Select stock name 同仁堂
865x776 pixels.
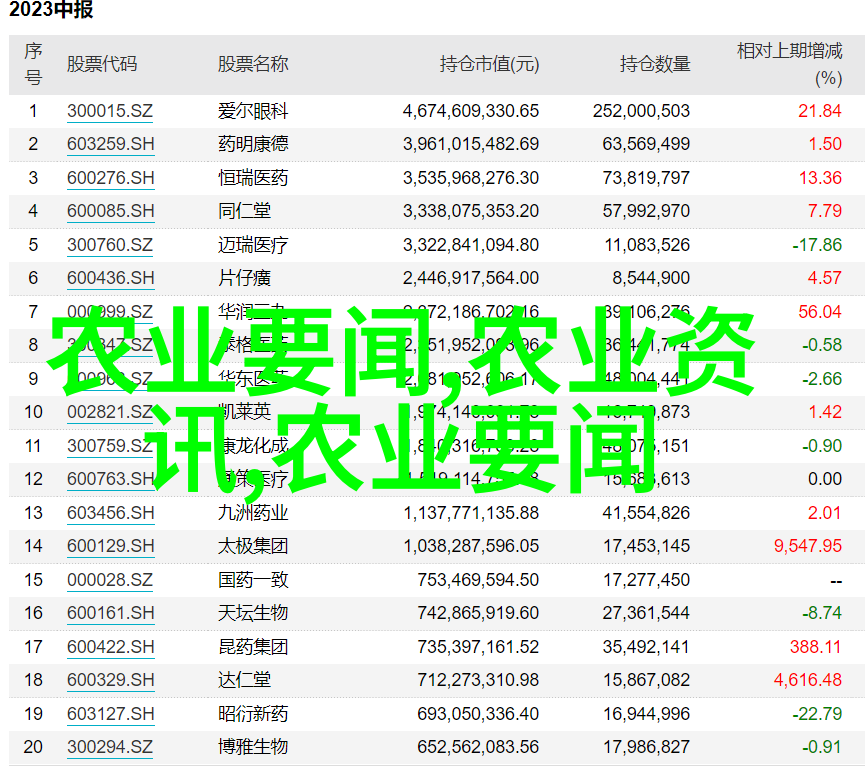(244, 211)
